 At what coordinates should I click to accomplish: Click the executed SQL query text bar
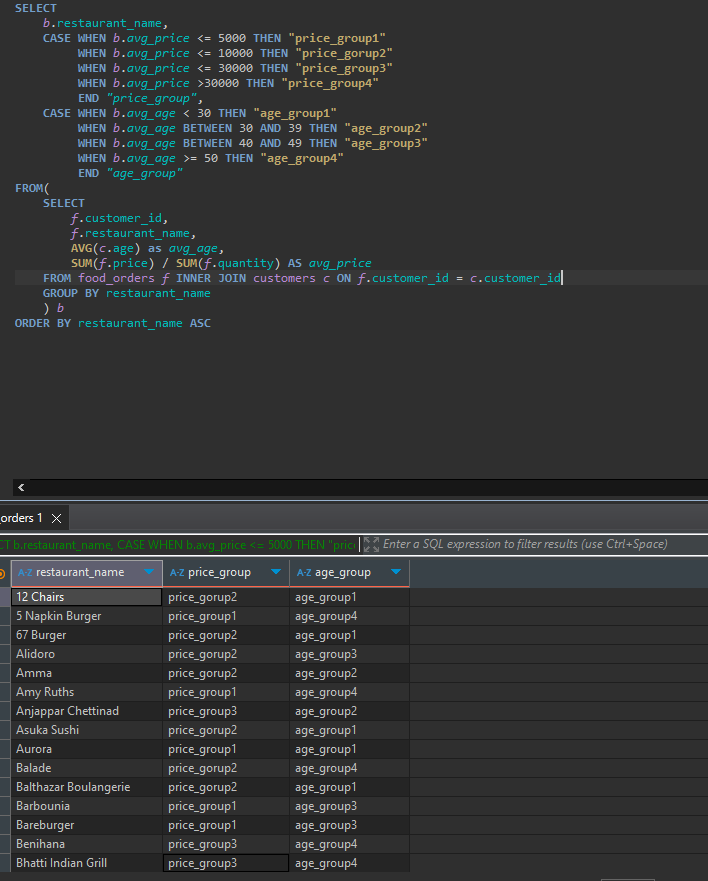[179, 544]
